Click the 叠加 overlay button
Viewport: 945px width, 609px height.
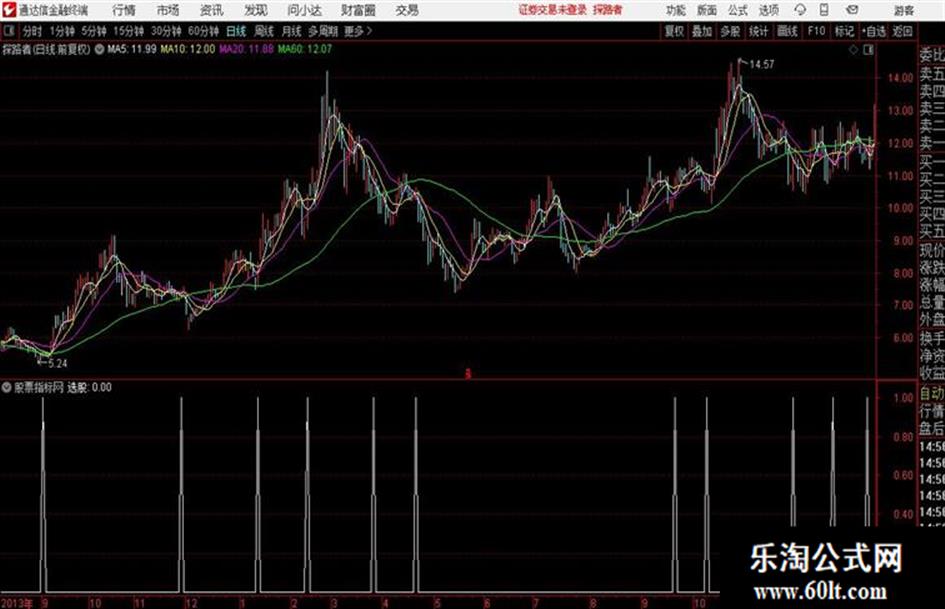[x=702, y=31]
